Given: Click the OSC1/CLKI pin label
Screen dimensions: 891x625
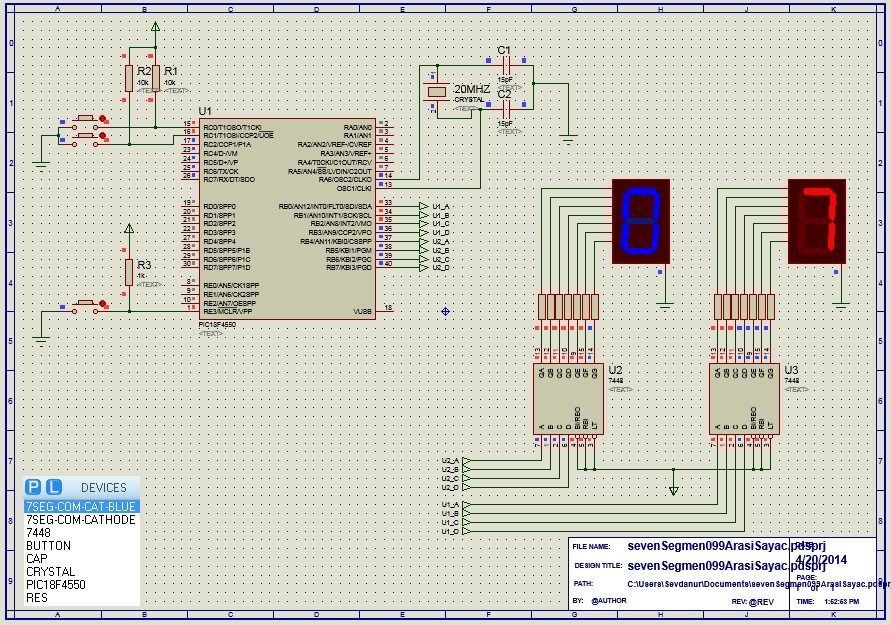Looking at the screenshot, I should [x=354, y=188].
